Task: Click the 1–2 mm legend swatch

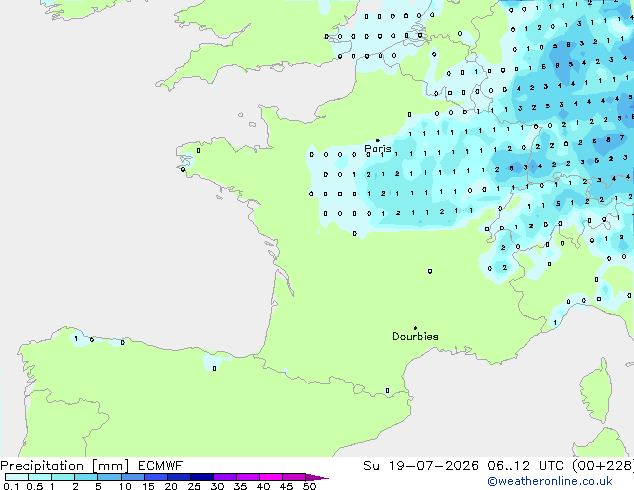Action: pyautogui.click(x=63, y=477)
